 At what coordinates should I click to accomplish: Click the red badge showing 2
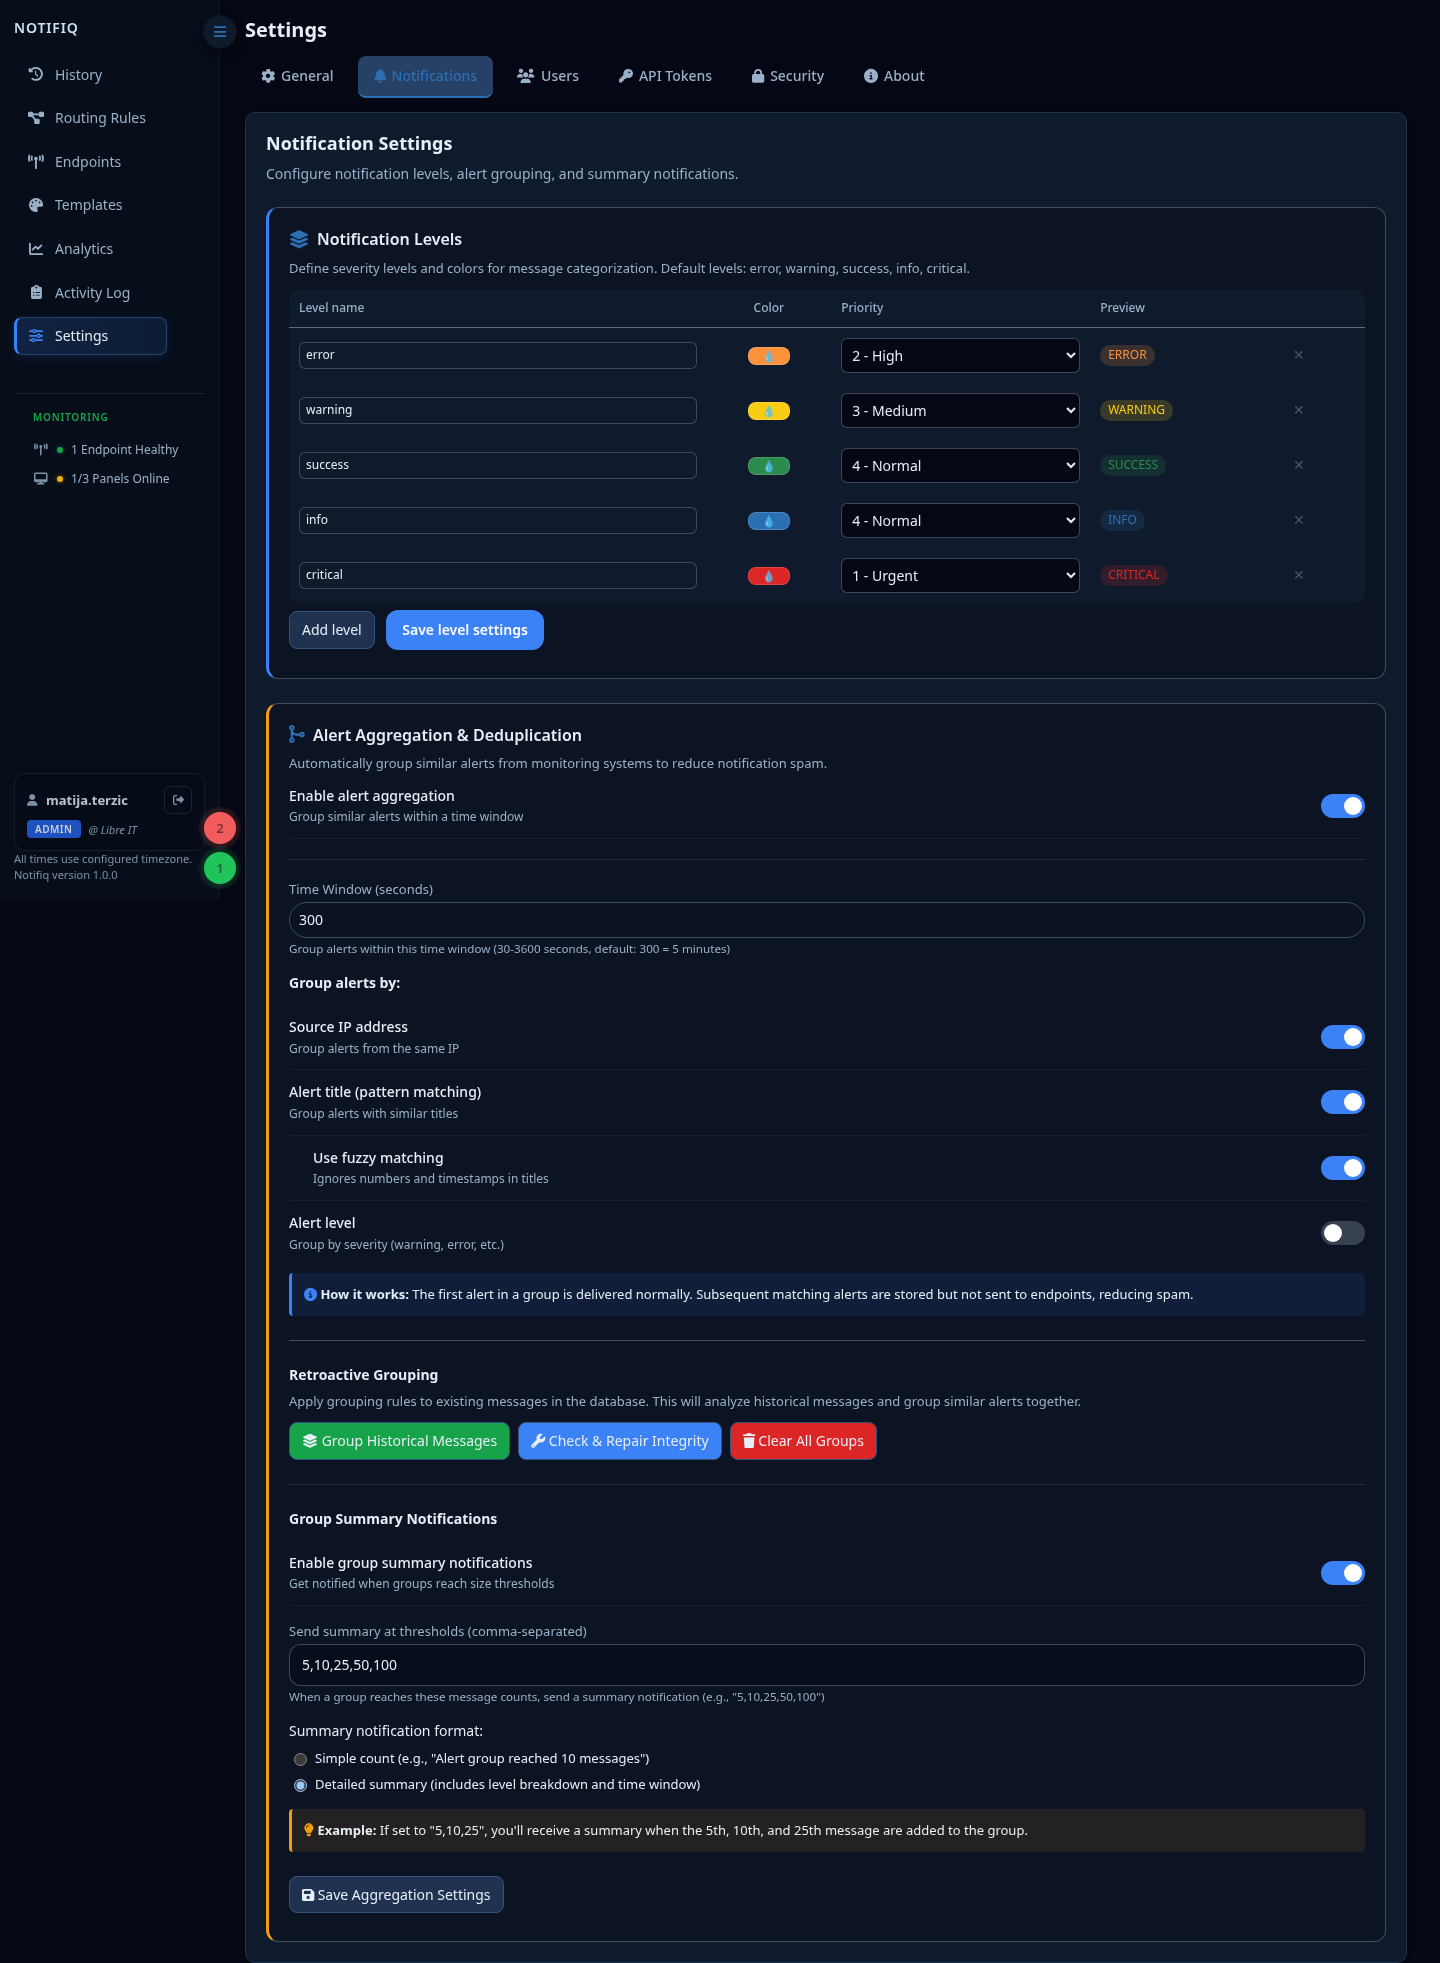pos(220,828)
